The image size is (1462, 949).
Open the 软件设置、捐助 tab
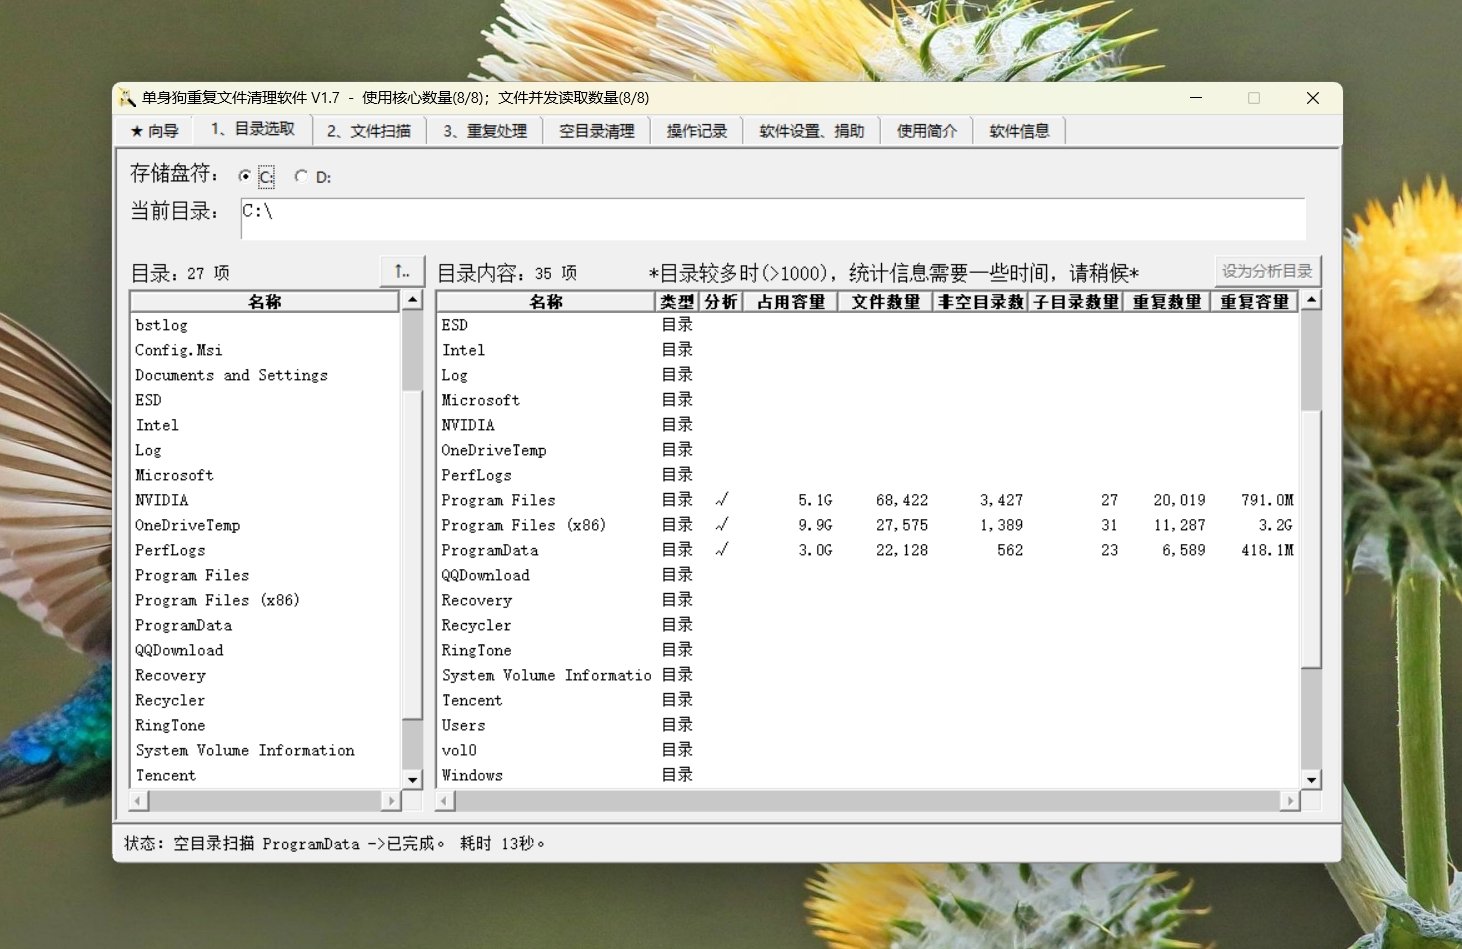811,131
